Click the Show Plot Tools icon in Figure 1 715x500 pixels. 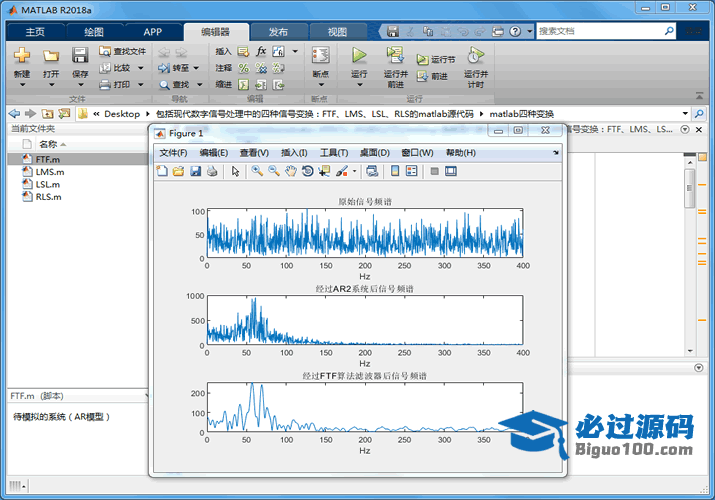[x=451, y=171]
